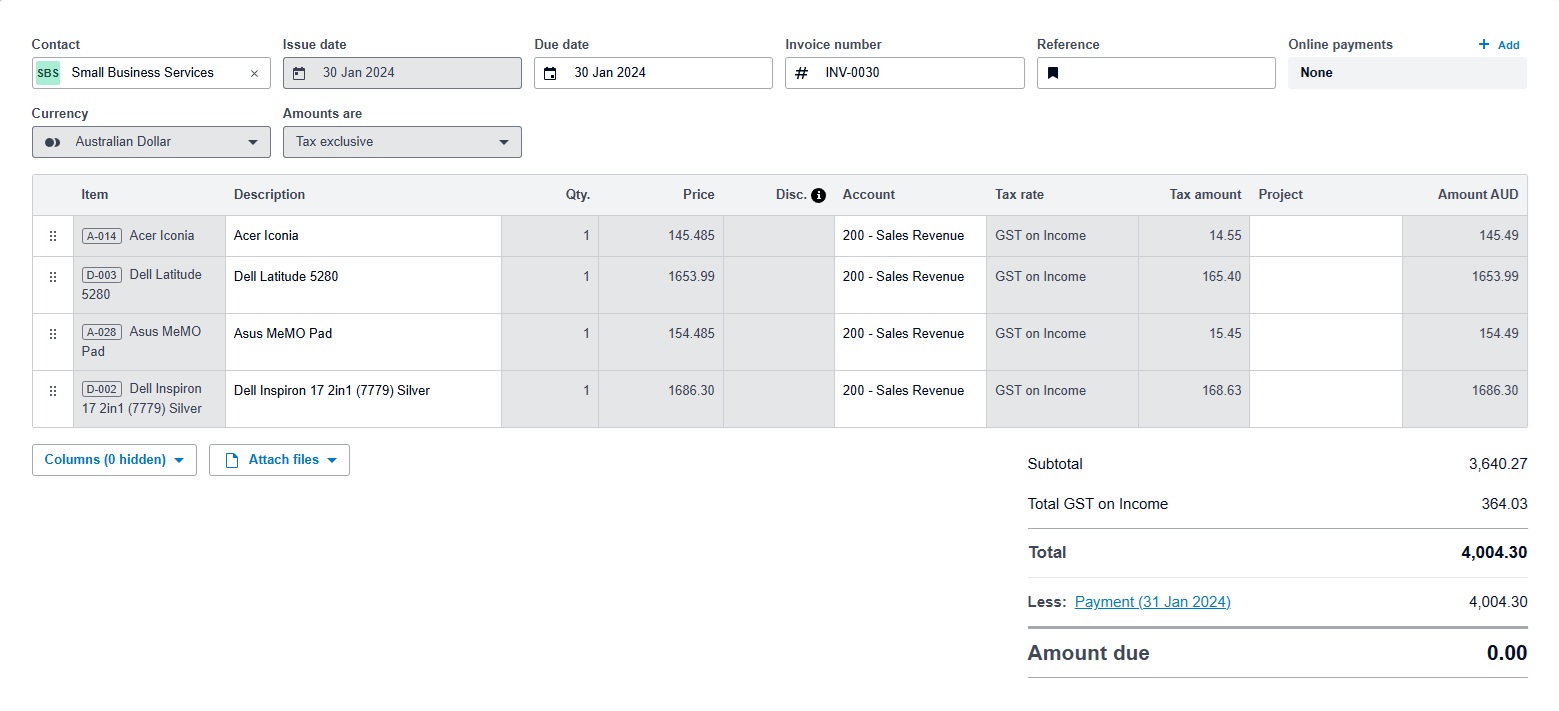Expand the Amounts are dropdown
Viewport: 1559px width, 711px height.
pyautogui.click(x=402, y=142)
